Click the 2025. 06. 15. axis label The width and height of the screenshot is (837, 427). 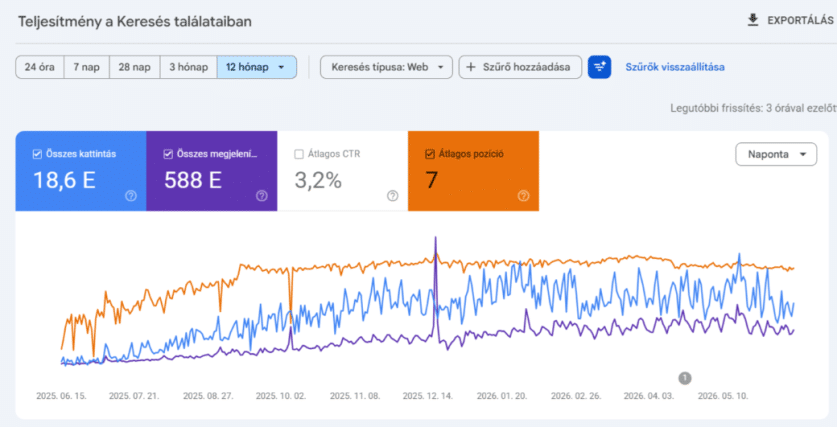click(61, 396)
